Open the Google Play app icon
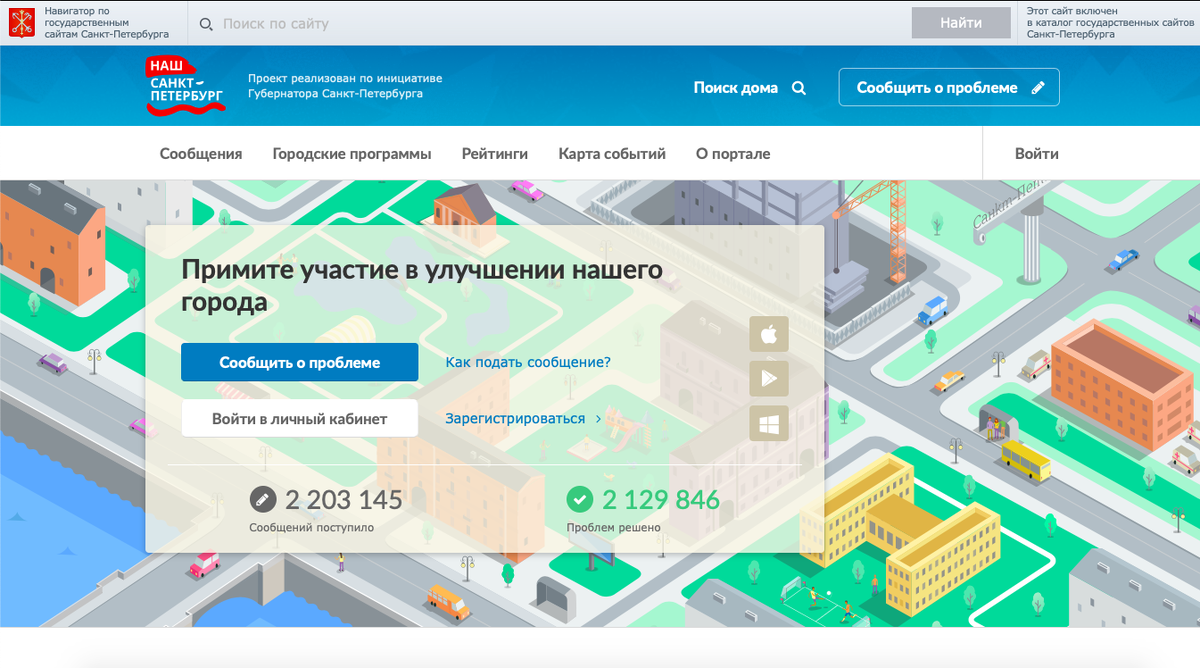Screen dimensions: 1200x668 (768, 378)
